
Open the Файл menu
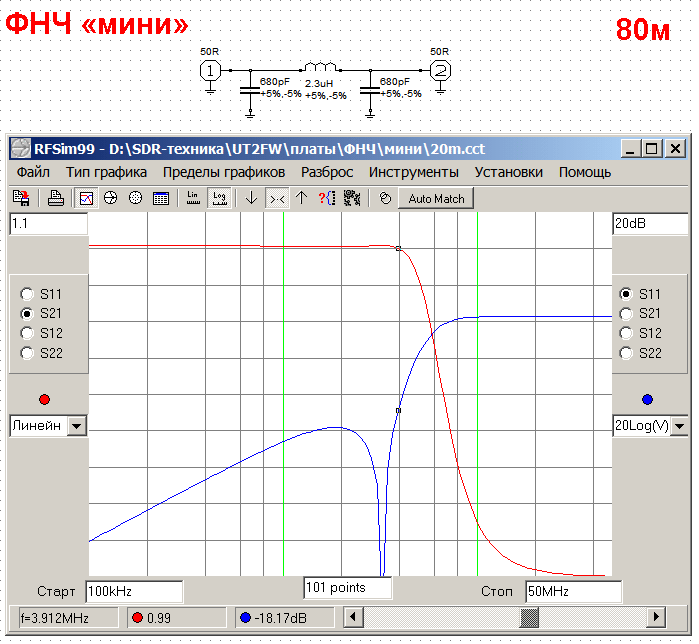(33, 172)
